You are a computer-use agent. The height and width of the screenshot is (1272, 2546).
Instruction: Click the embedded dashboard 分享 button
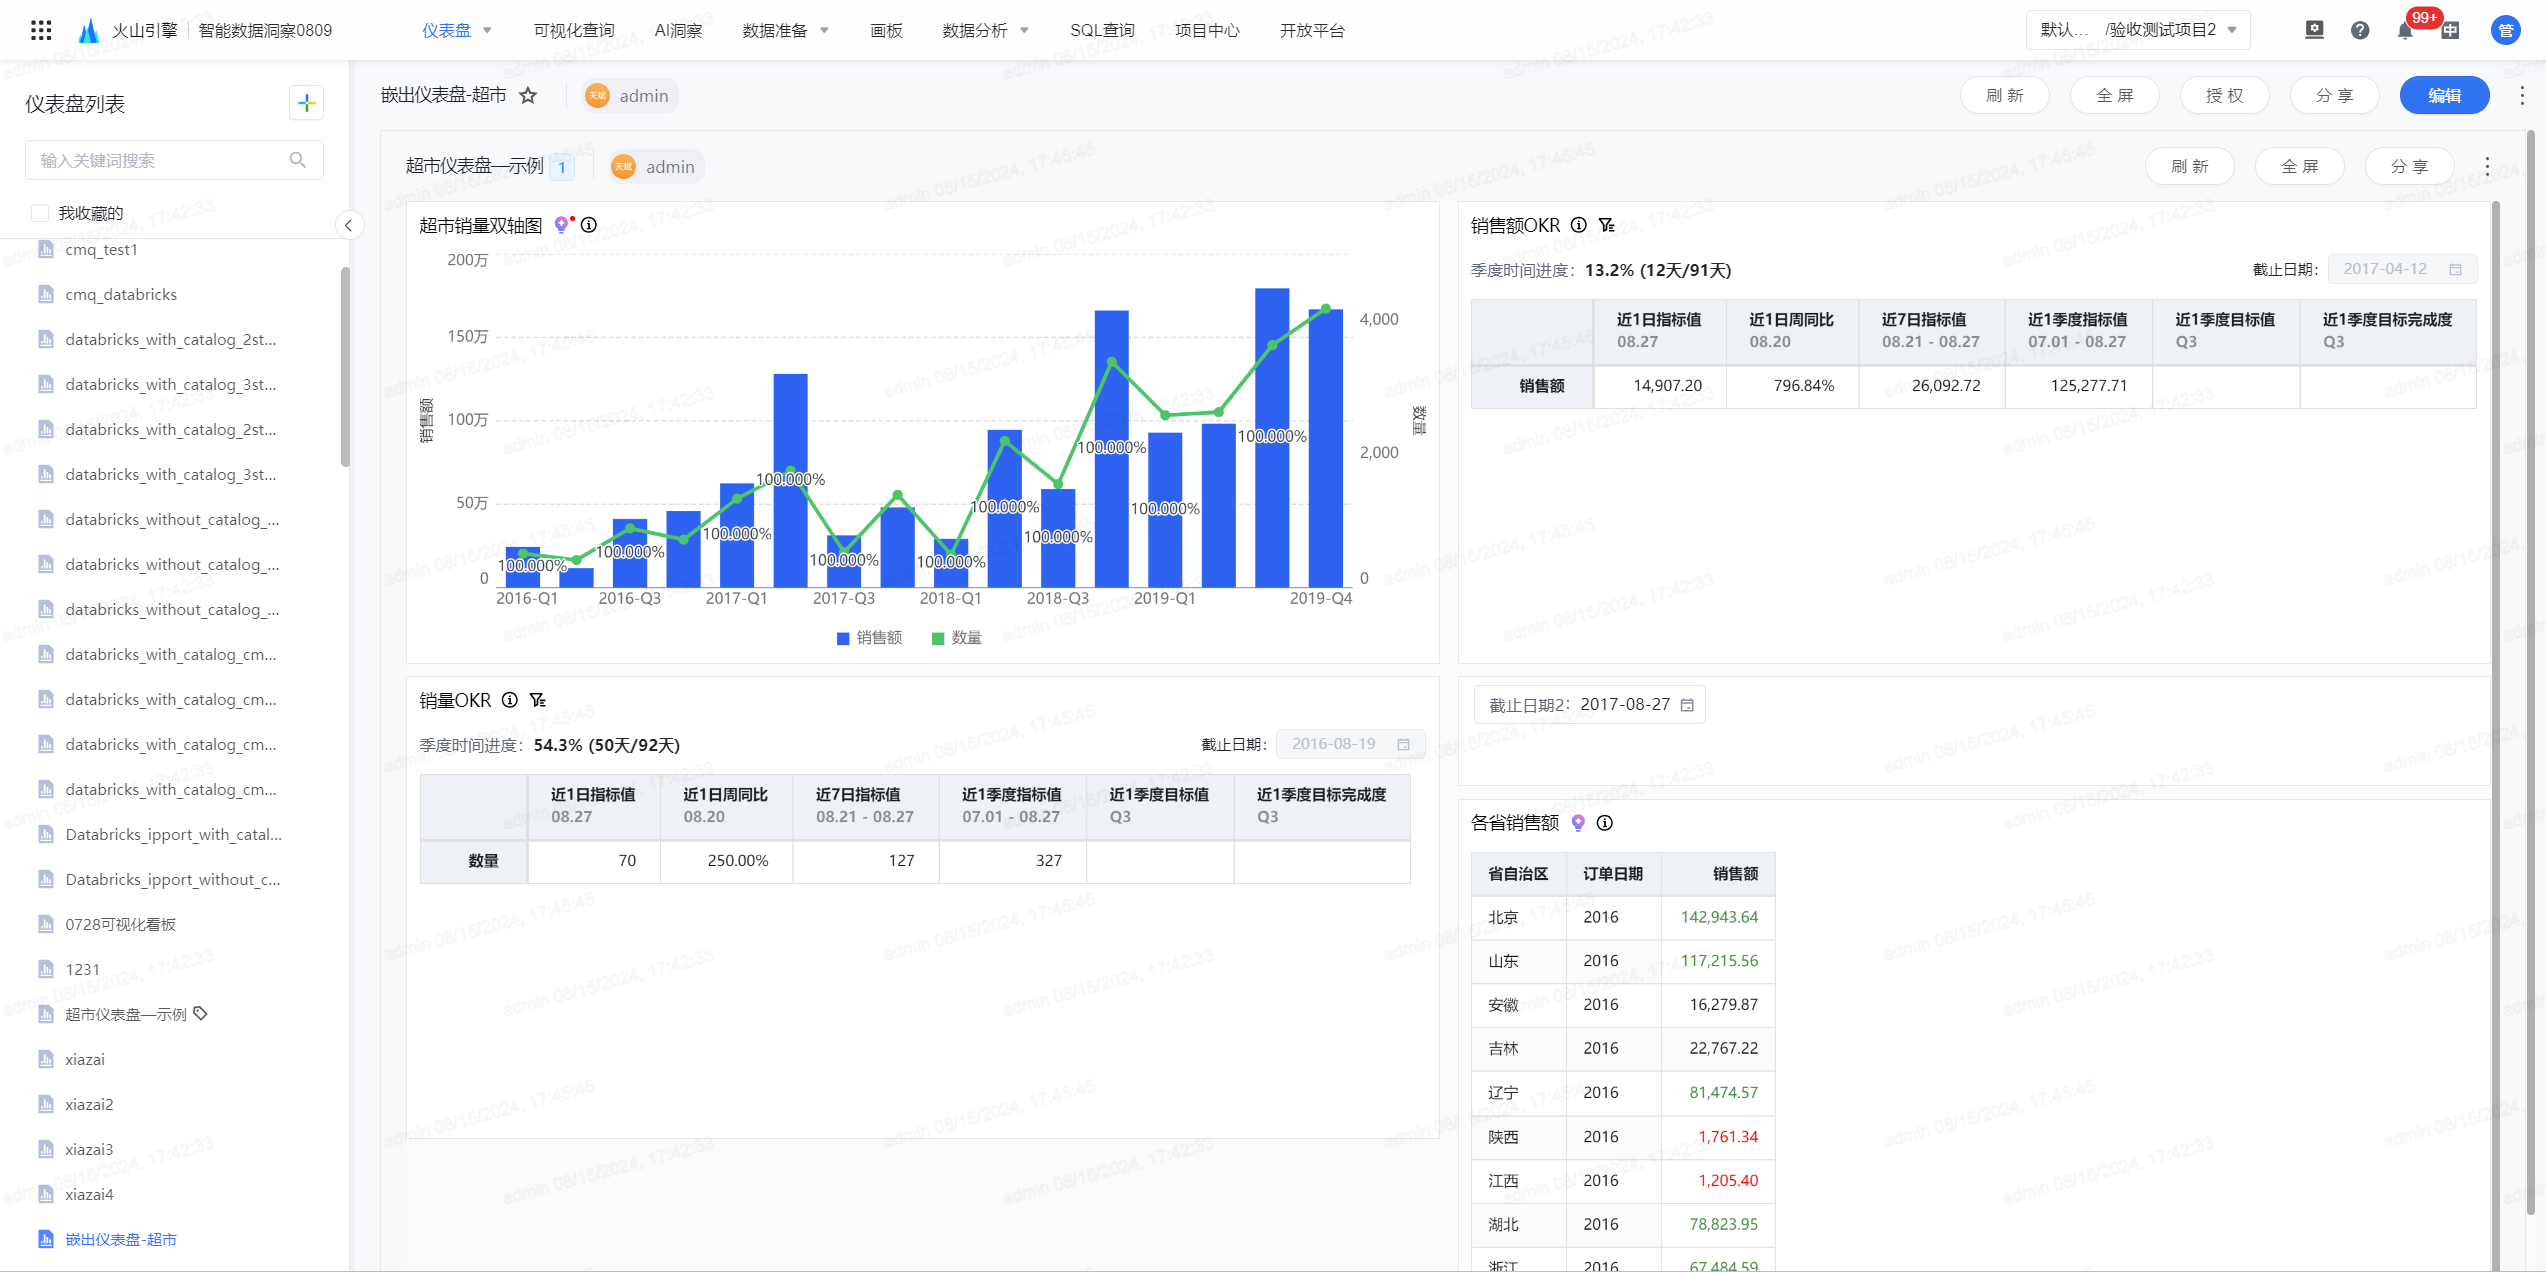(2409, 166)
